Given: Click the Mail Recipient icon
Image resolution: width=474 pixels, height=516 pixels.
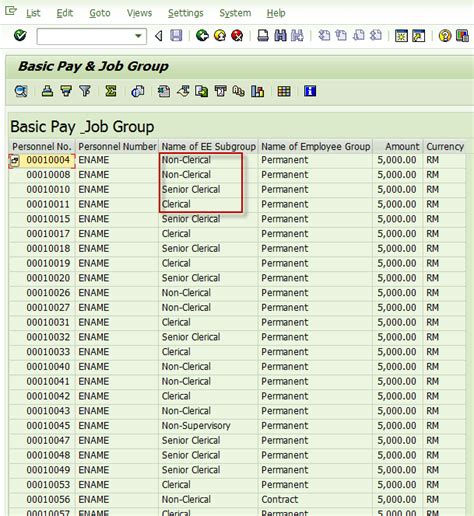Looking at the screenshot, I should [x=220, y=91].
